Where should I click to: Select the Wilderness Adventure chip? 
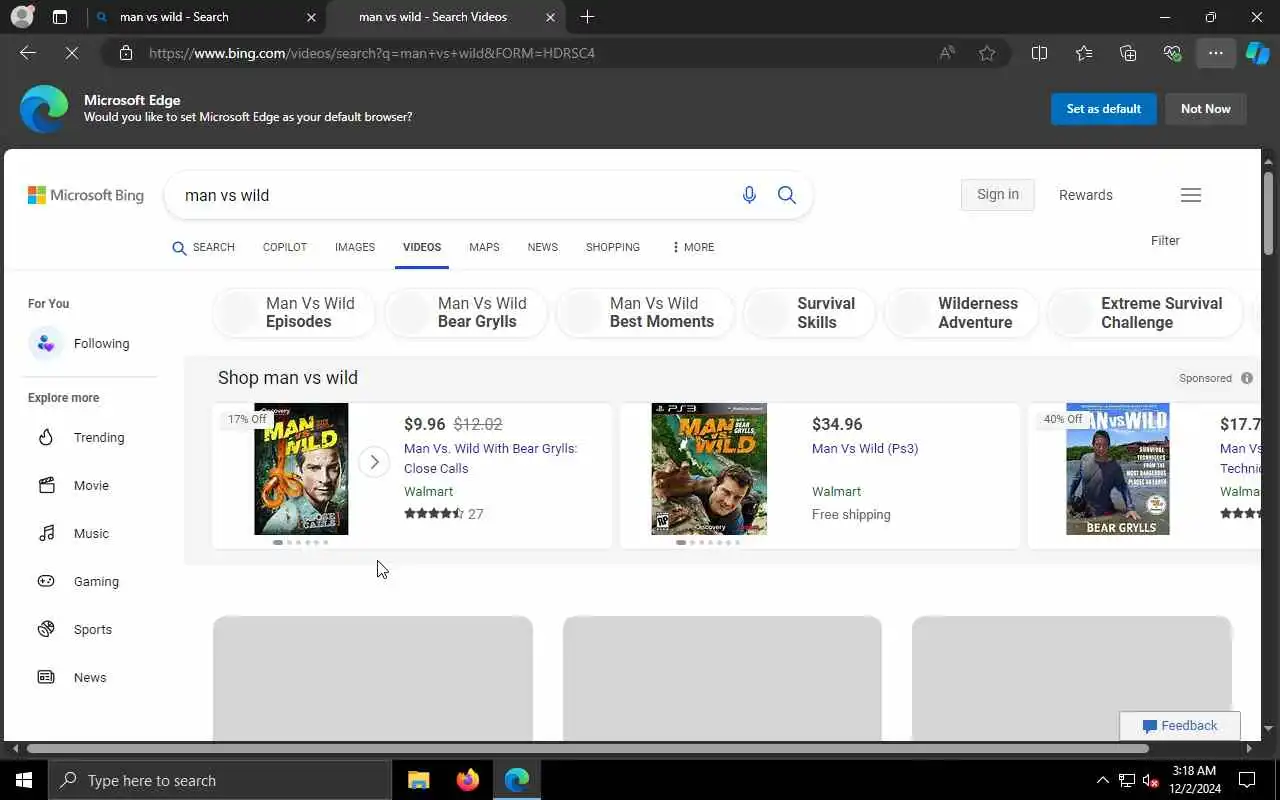coord(961,313)
